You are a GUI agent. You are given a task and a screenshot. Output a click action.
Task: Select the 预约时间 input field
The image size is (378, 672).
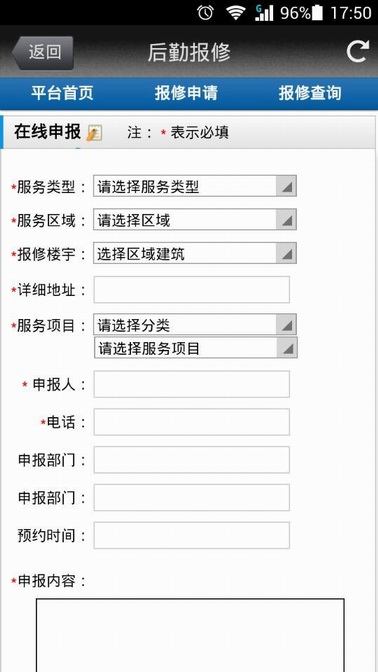pyautogui.click(x=192, y=535)
